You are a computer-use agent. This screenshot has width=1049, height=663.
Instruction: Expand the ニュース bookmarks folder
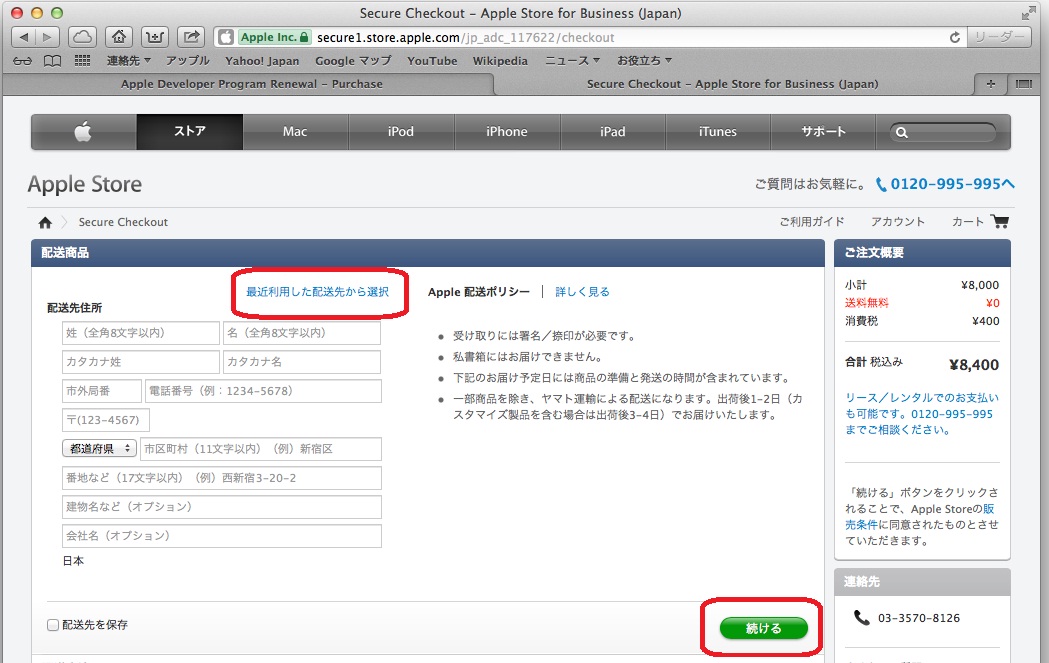[572, 61]
